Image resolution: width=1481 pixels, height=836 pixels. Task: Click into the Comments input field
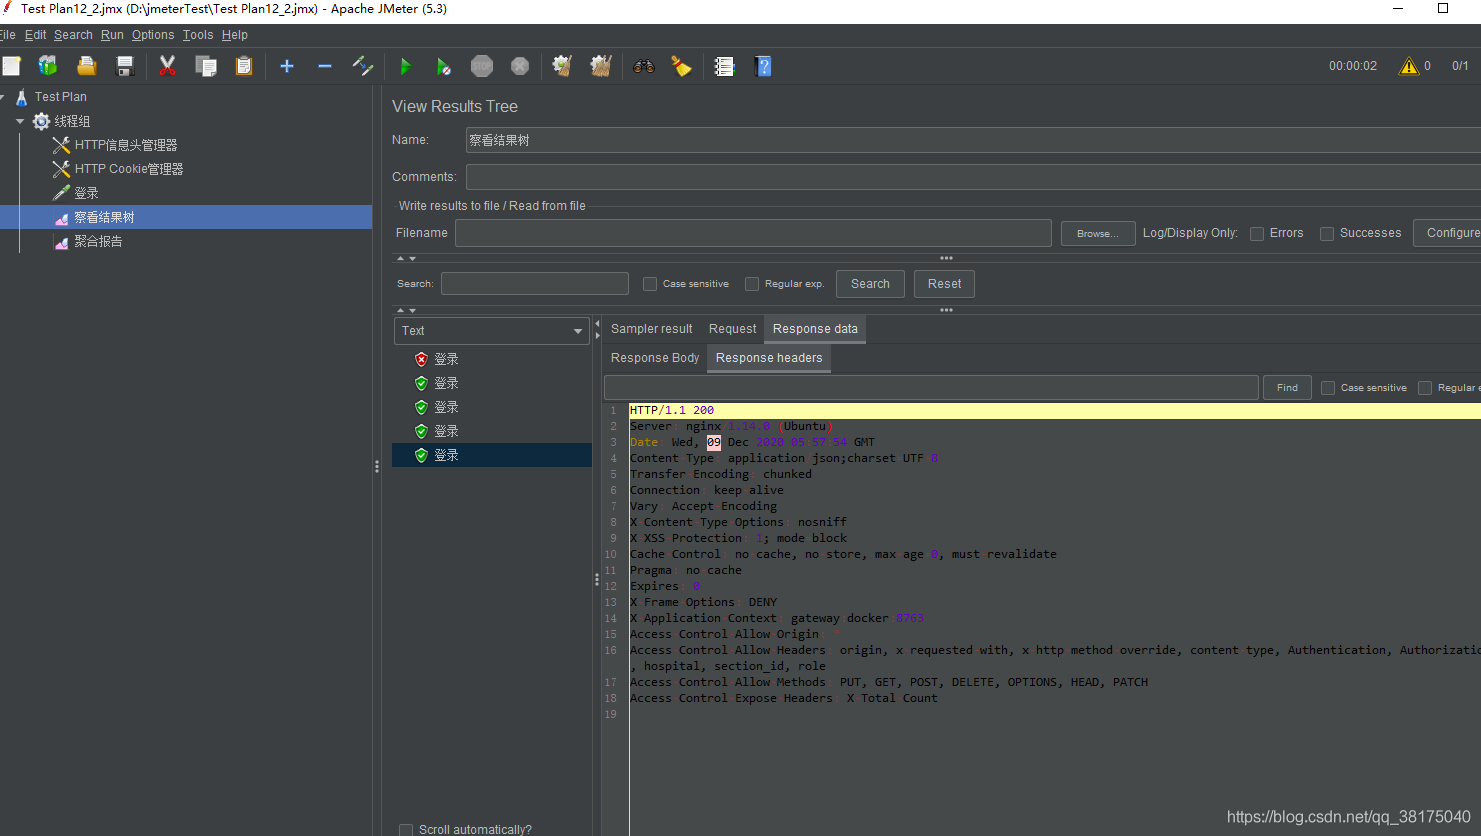coord(973,177)
